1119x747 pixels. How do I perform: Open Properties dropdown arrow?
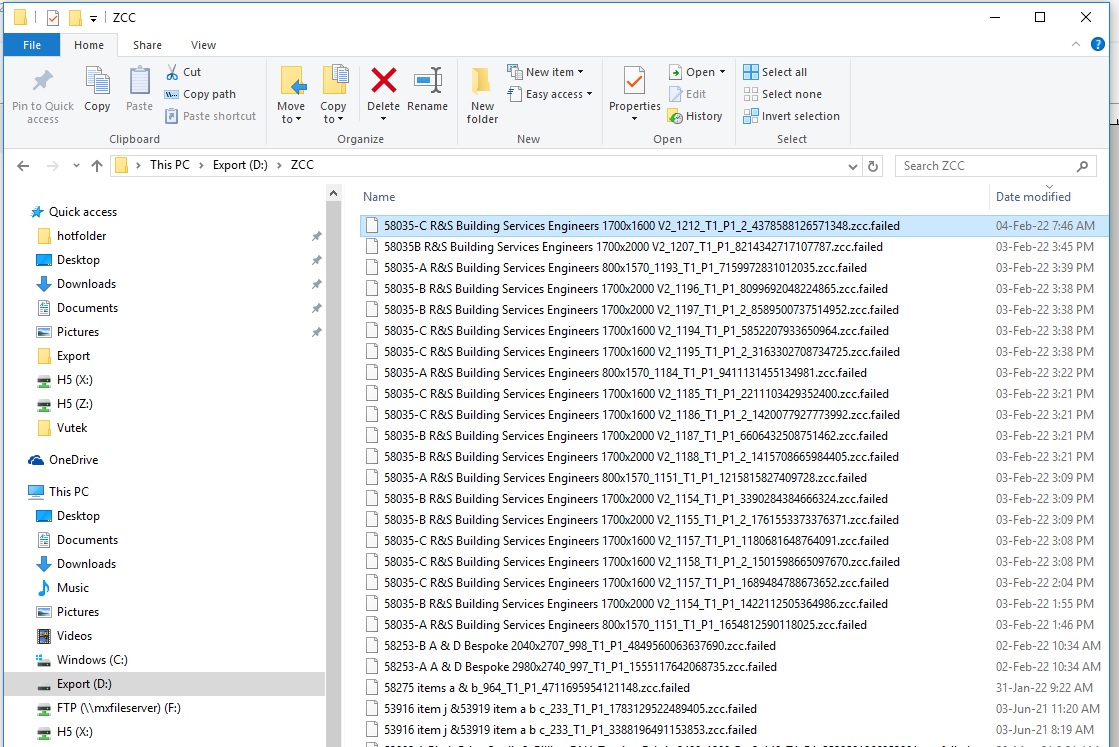[x=634, y=119]
